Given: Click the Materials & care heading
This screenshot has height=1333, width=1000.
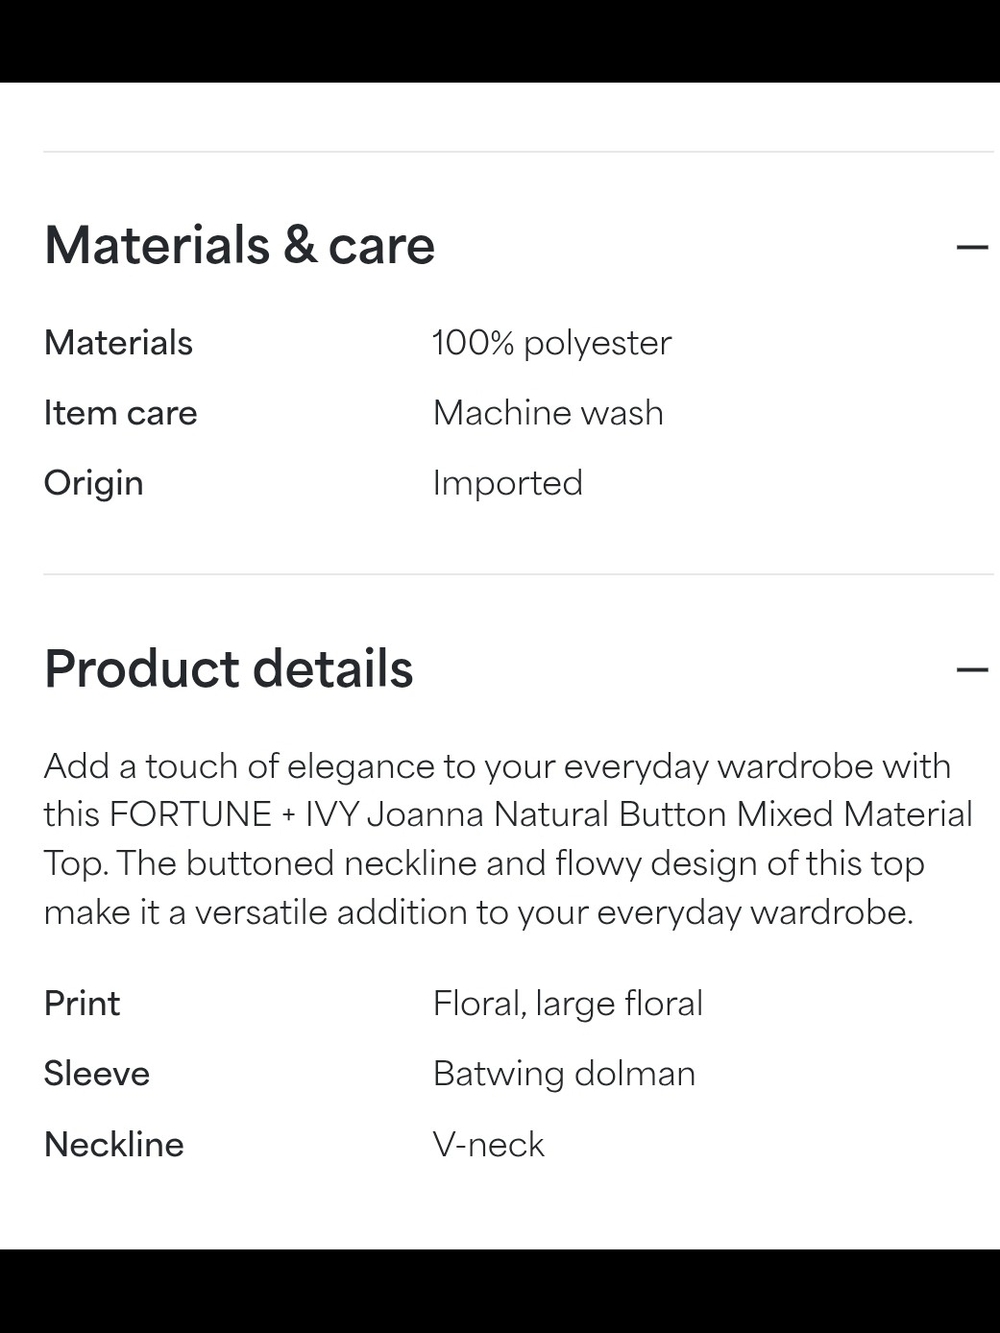Looking at the screenshot, I should click(240, 246).
